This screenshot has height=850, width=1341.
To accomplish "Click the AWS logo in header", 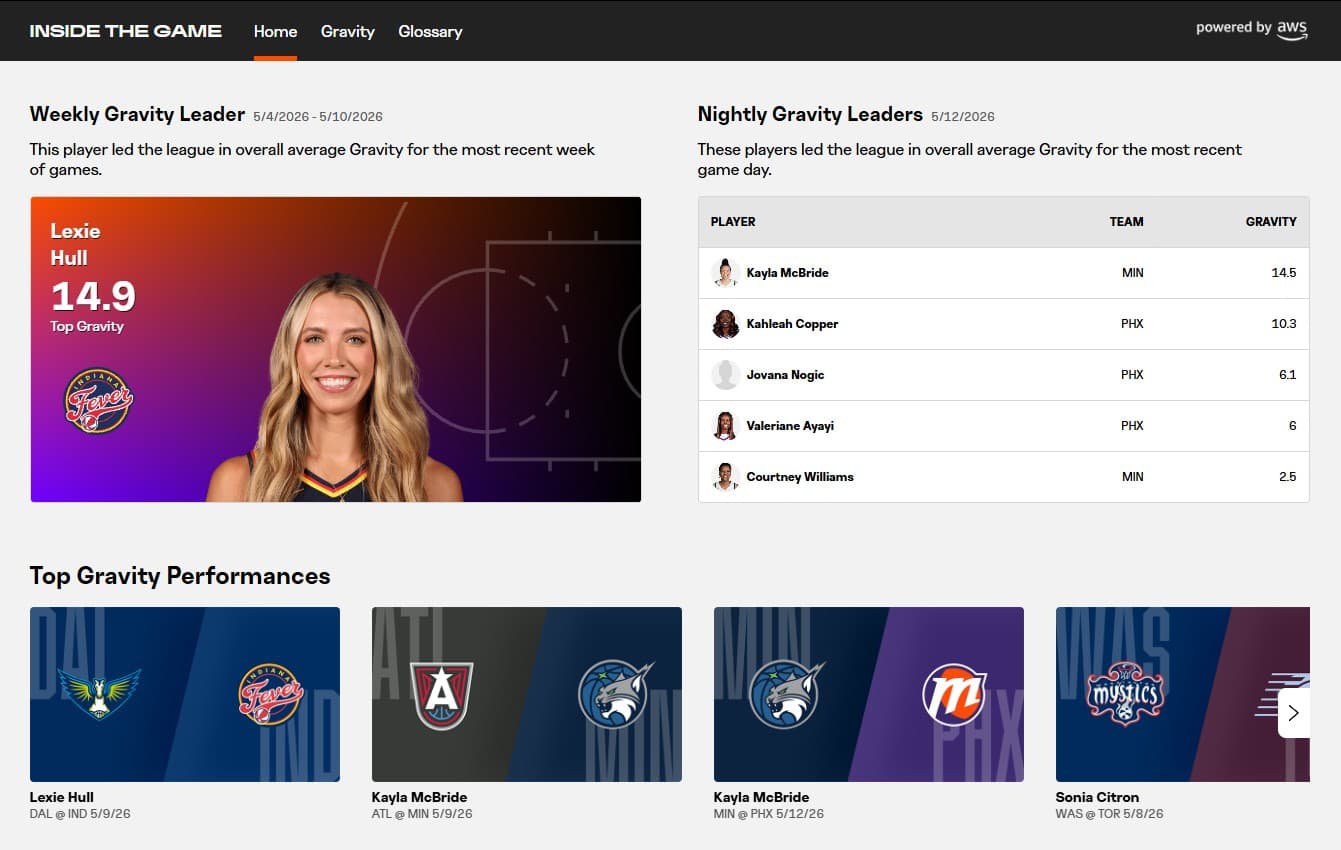I will coord(1292,29).
